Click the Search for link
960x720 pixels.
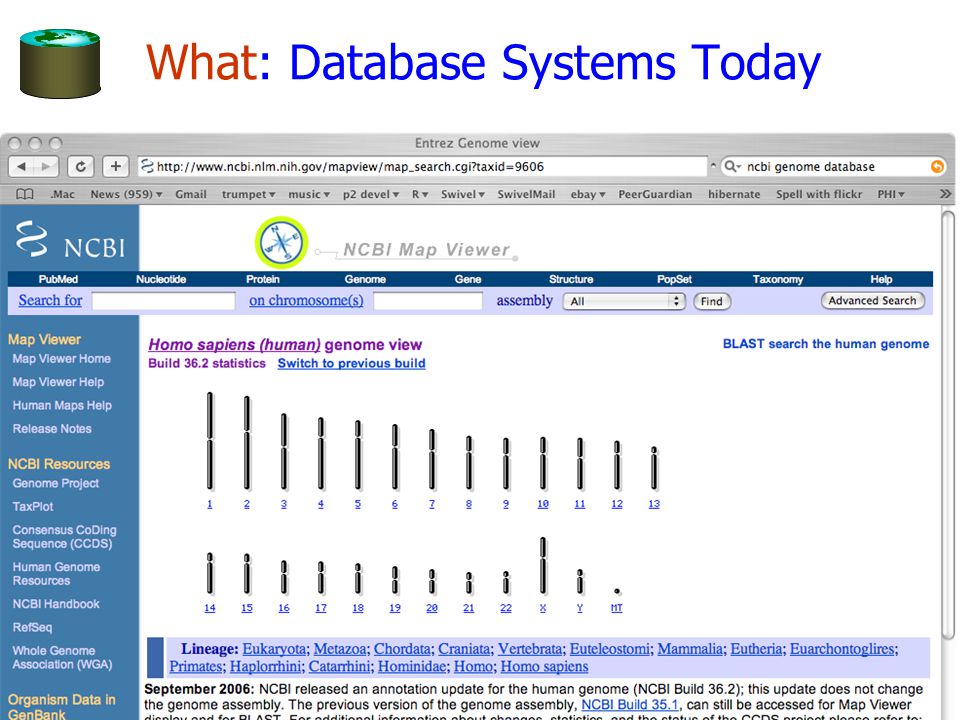coord(50,300)
